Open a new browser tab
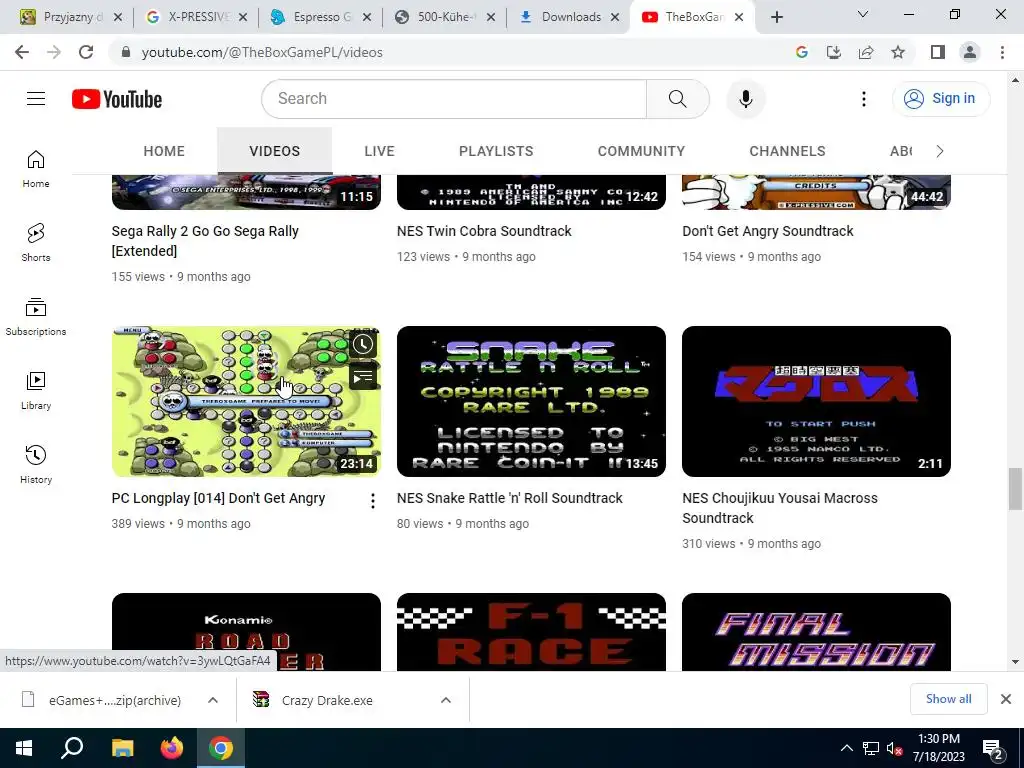1024x768 pixels. click(776, 17)
